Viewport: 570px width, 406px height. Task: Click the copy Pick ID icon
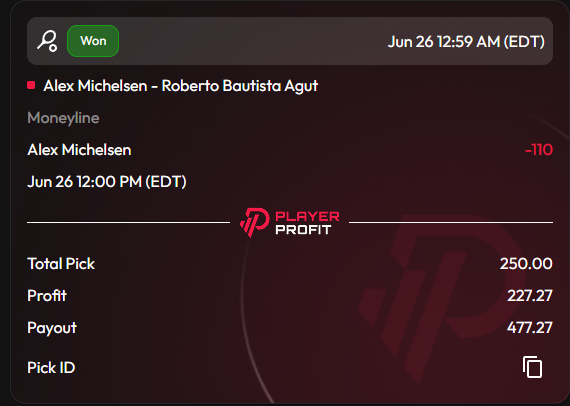[x=533, y=367]
